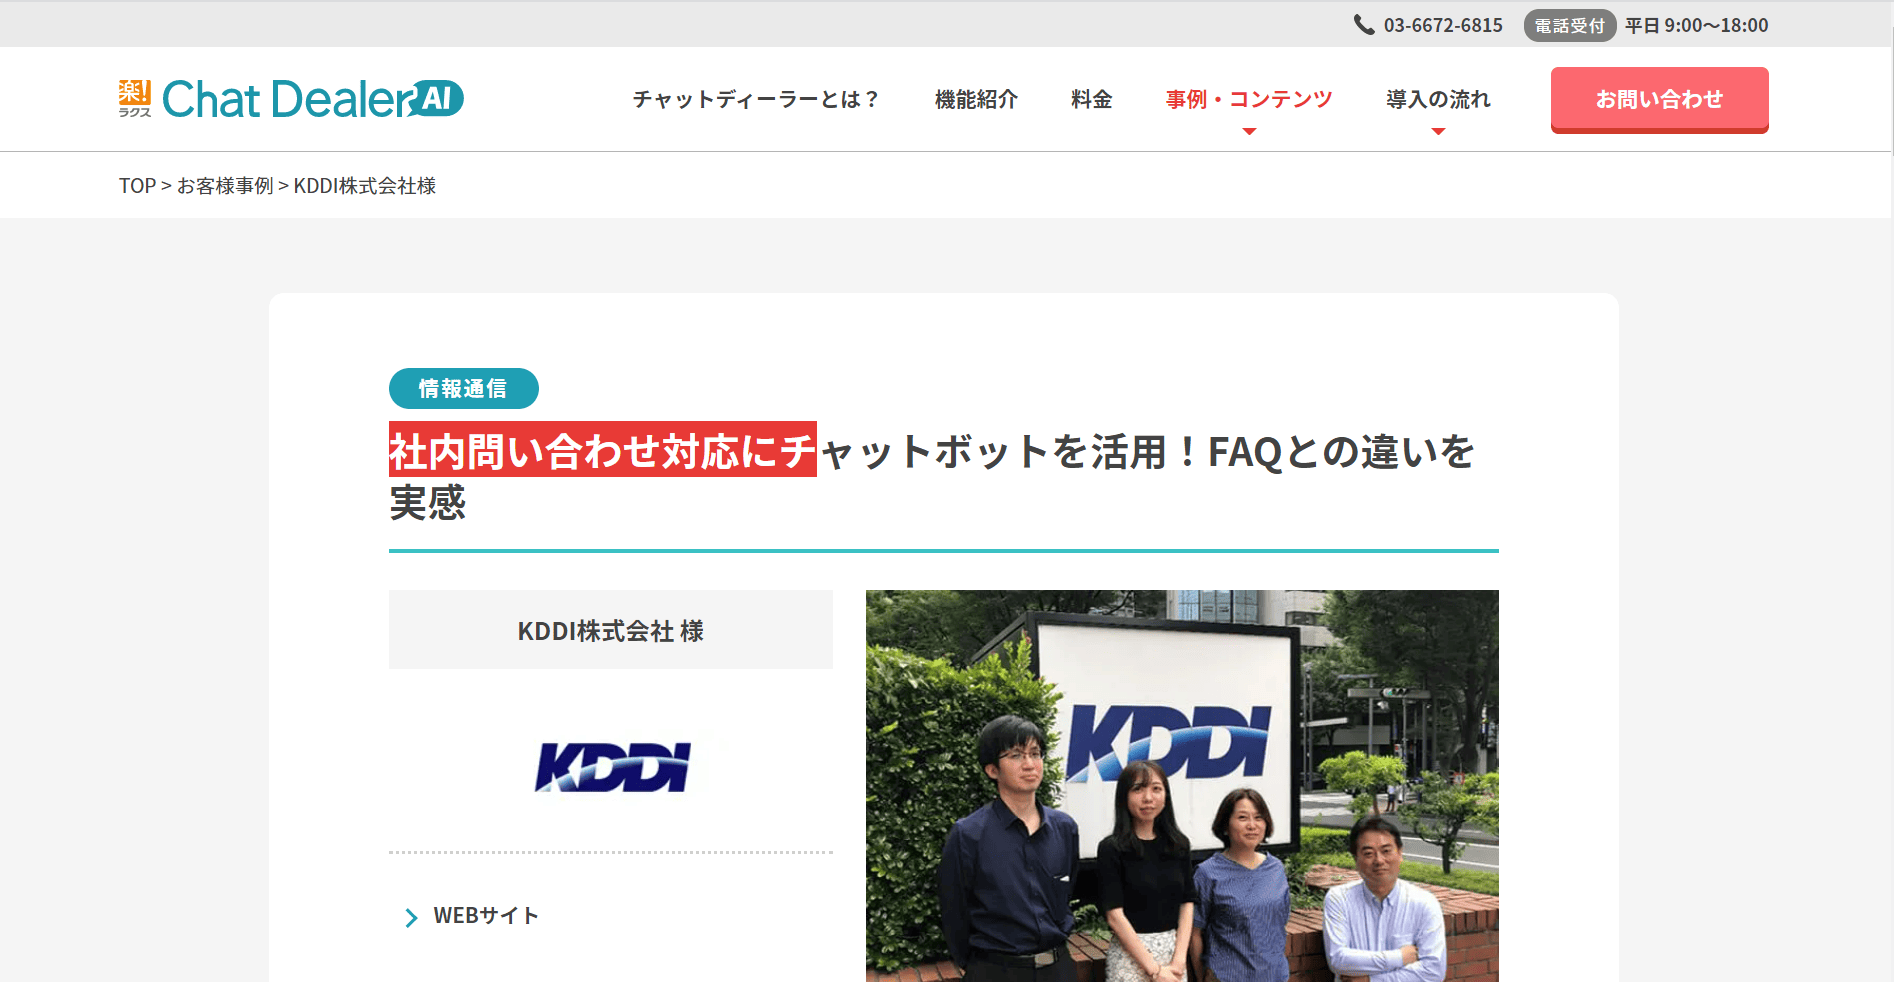The width and height of the screenshot is (1894, 982).
Task: Expand the 導入の流れ dropdown arrow
Action: 1438,132
